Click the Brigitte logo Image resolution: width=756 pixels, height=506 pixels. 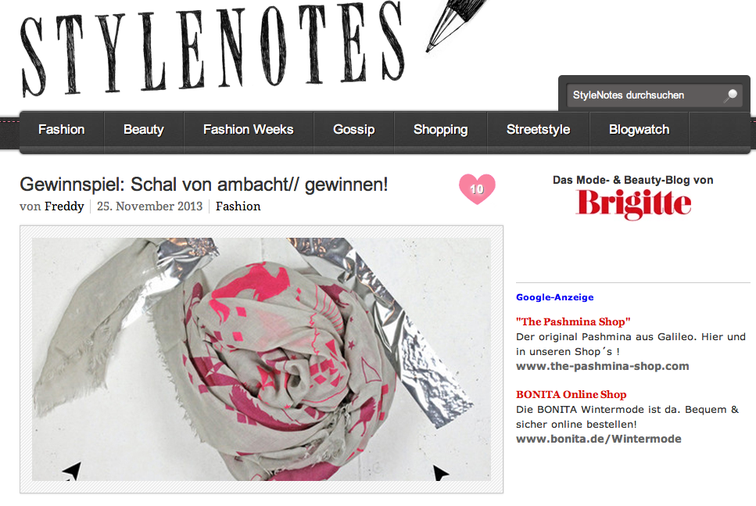(x=634, y=204)
